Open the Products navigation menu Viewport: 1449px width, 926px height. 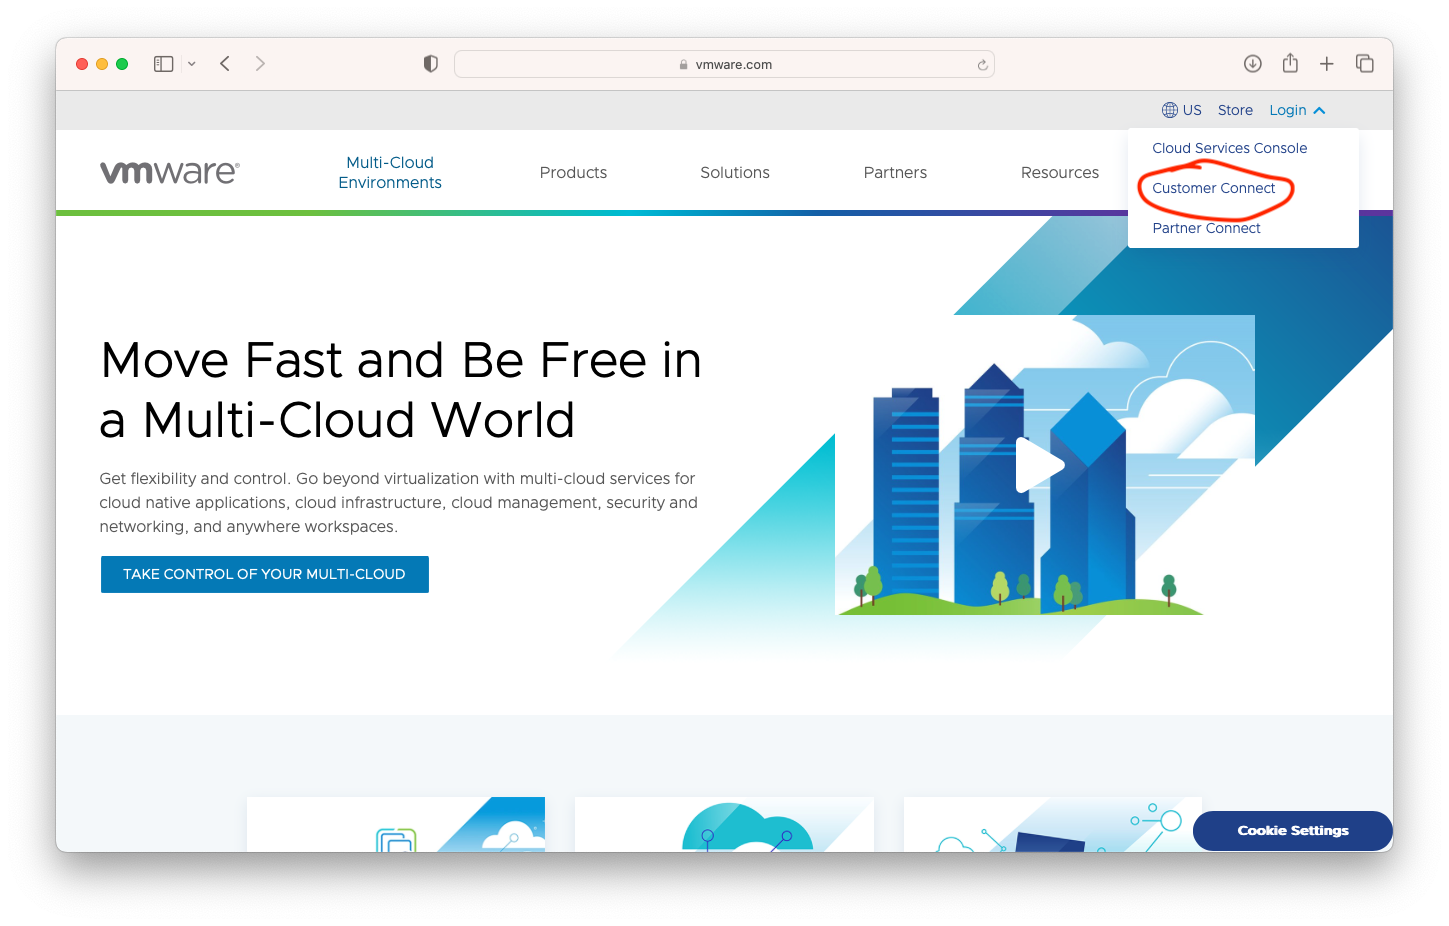click(x=573, y=172)
